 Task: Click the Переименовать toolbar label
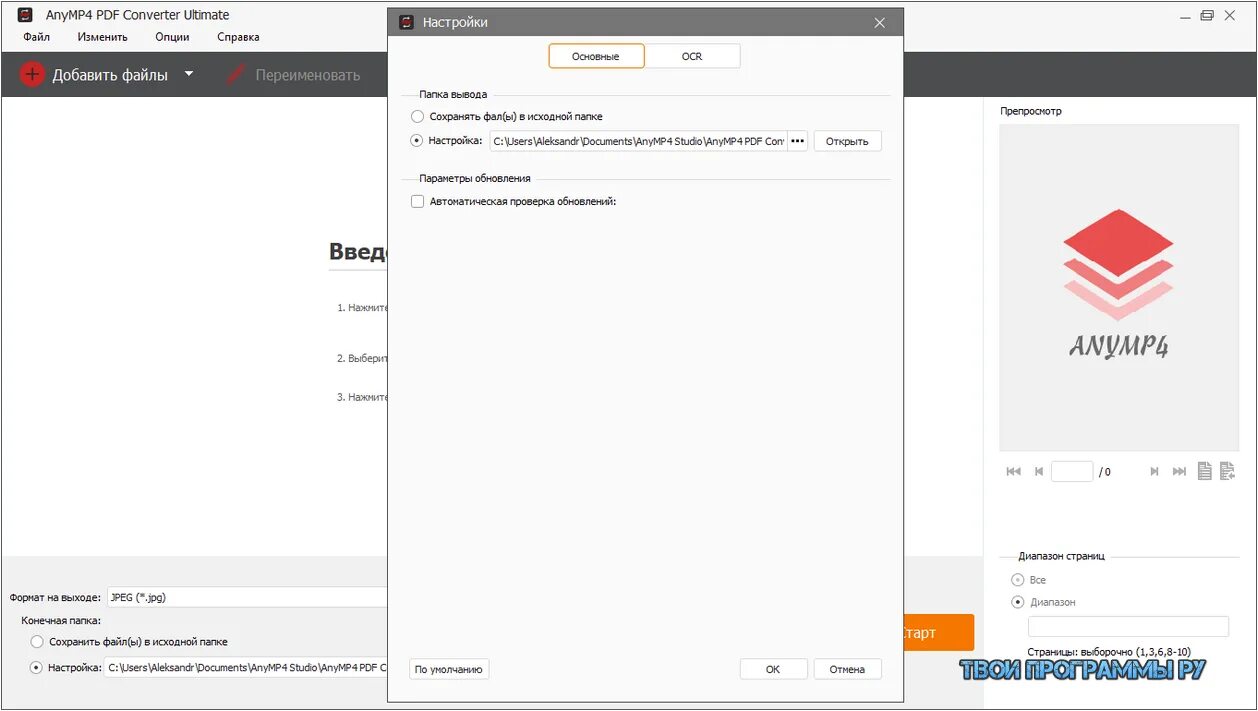tap(308, 75)
